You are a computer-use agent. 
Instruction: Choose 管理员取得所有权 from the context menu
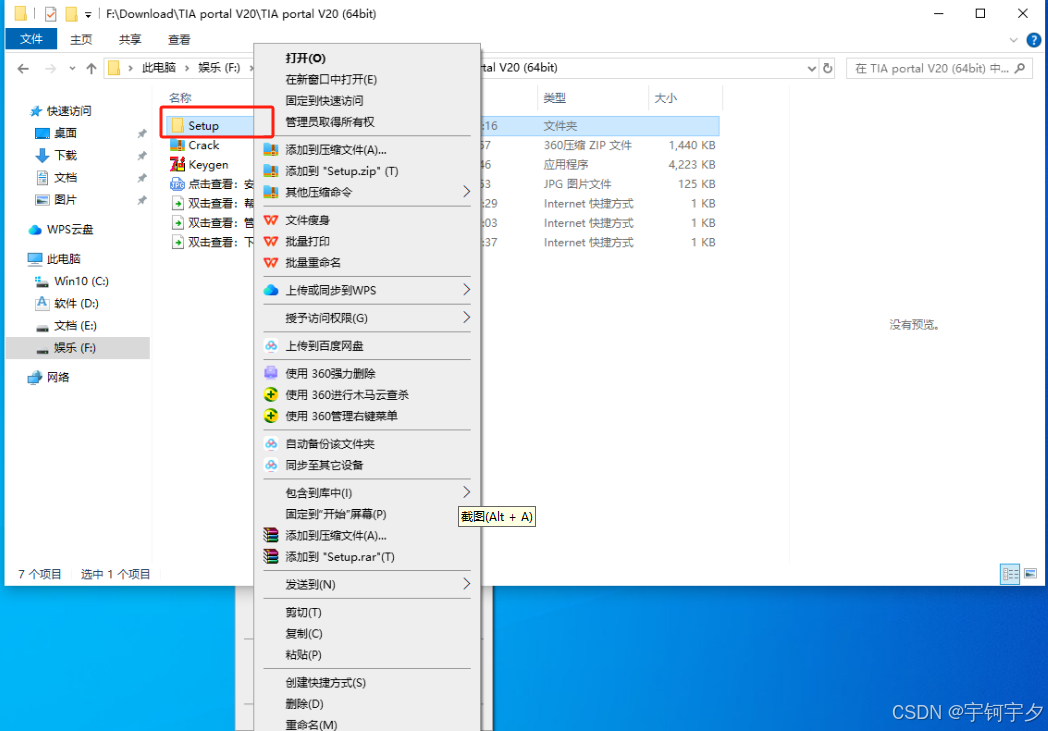pos(330,122)
